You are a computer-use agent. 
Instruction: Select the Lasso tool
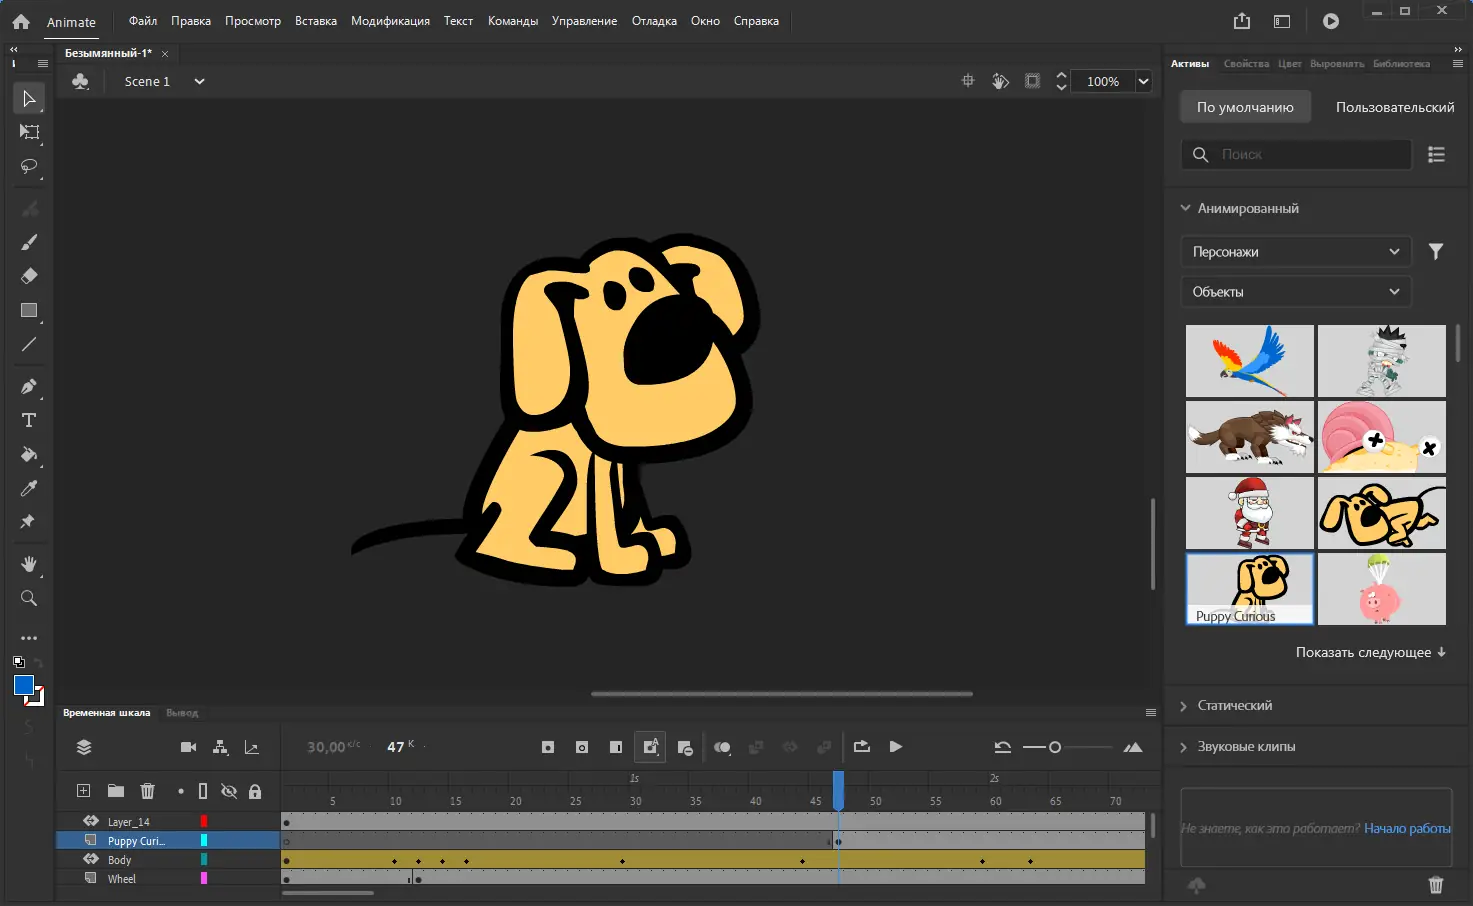pyautogui.click(x=29, y=166)
